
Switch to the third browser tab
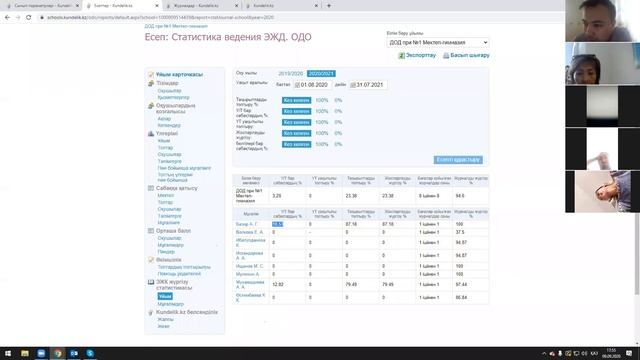click(201, 6)
